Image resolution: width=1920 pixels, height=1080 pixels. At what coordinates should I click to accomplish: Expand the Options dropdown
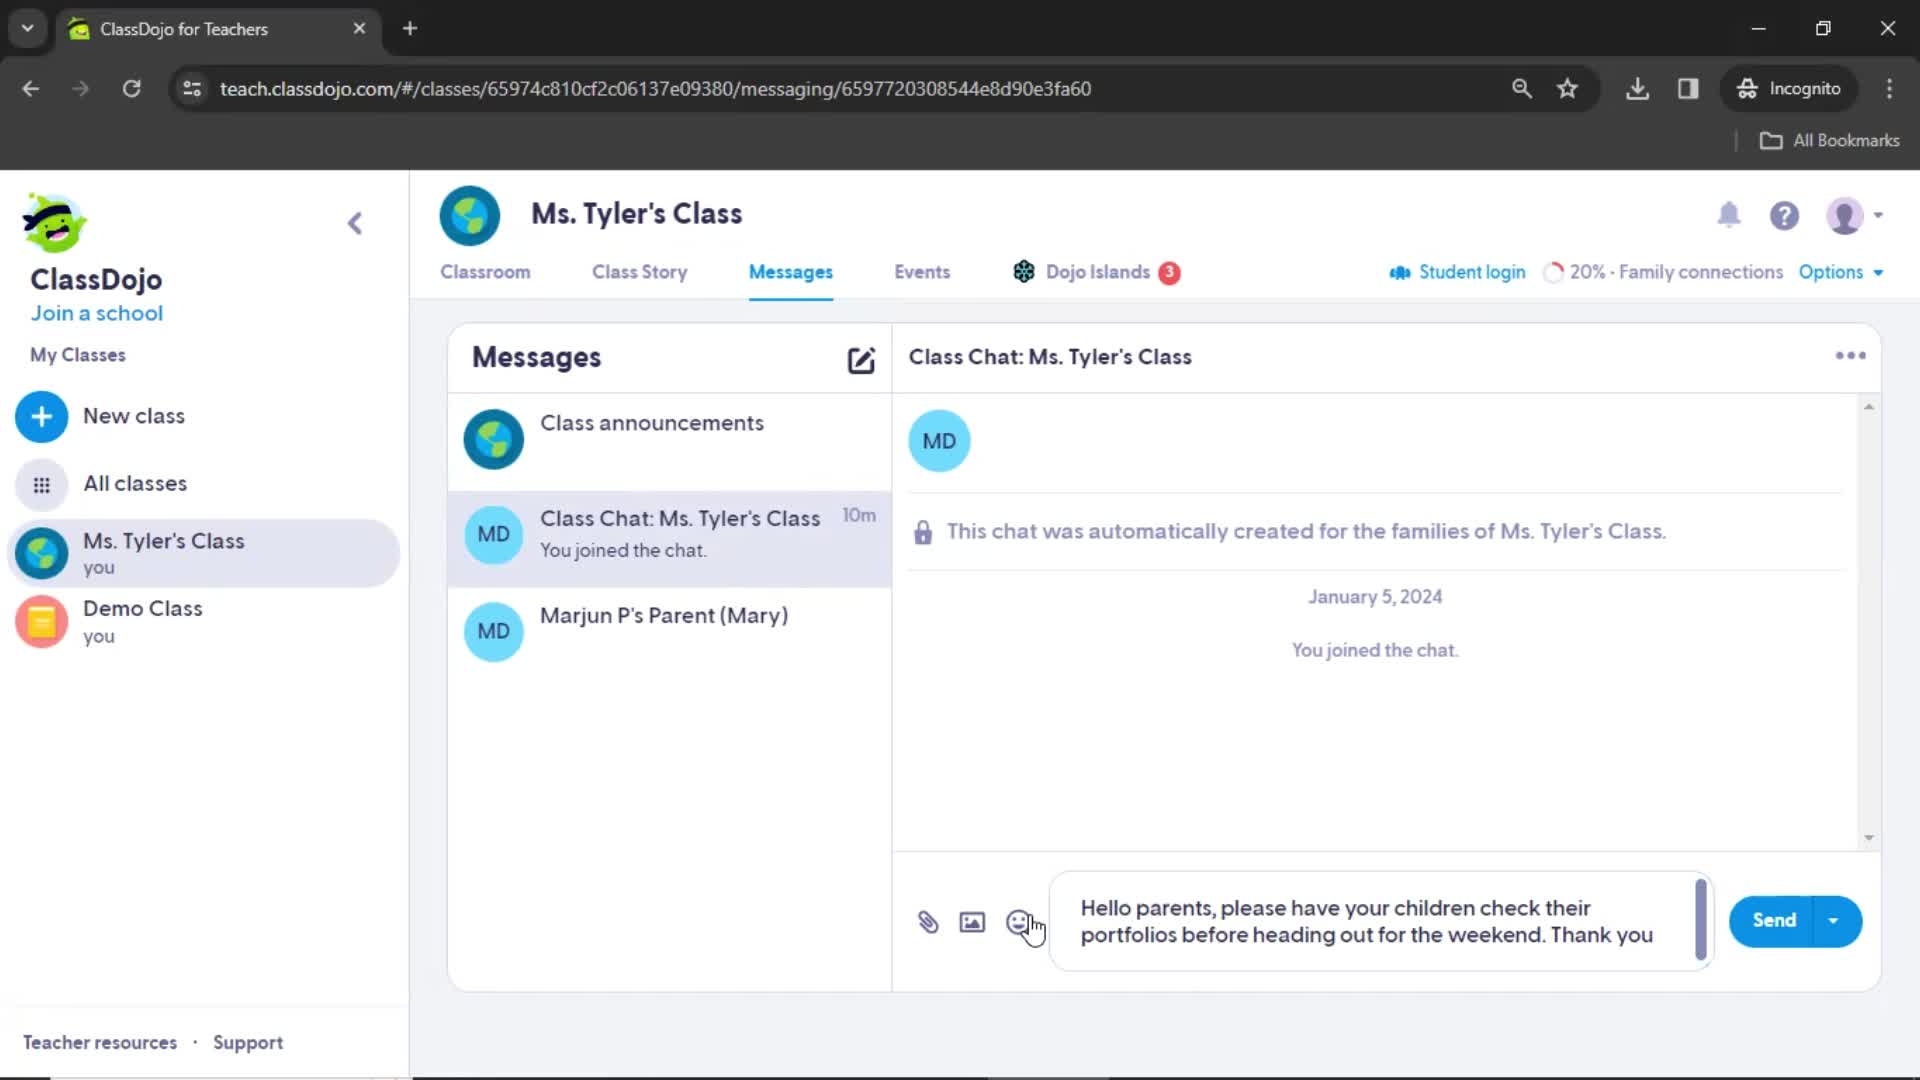1841,272
